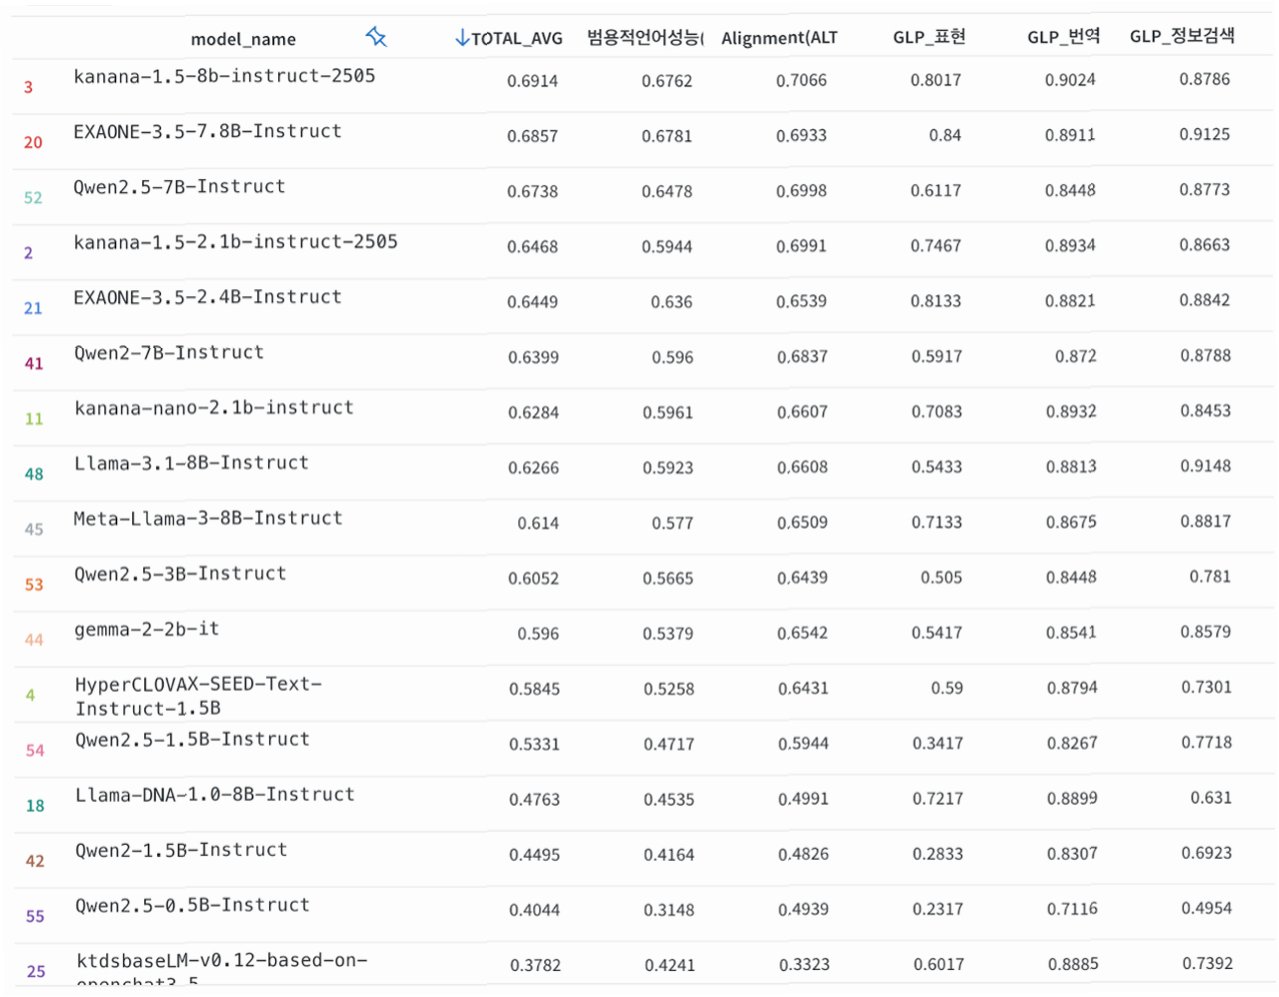The height and width of the screenshot is (997, 1279).
Task: Select the Qwen2.5-7B-Instruct model name
Action: [179, 186]
